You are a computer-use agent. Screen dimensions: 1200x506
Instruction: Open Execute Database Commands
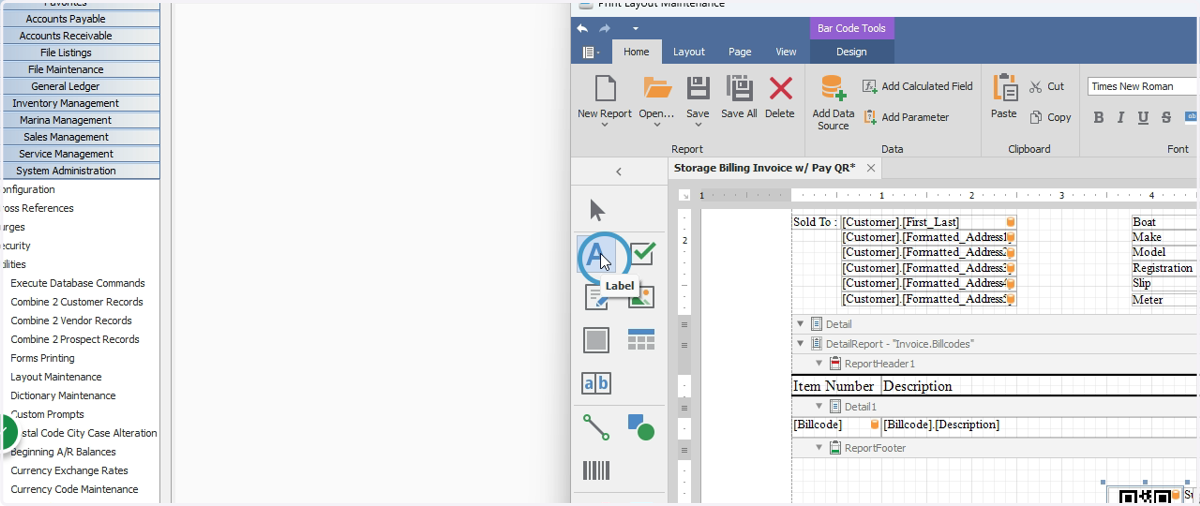coord(77,283)
